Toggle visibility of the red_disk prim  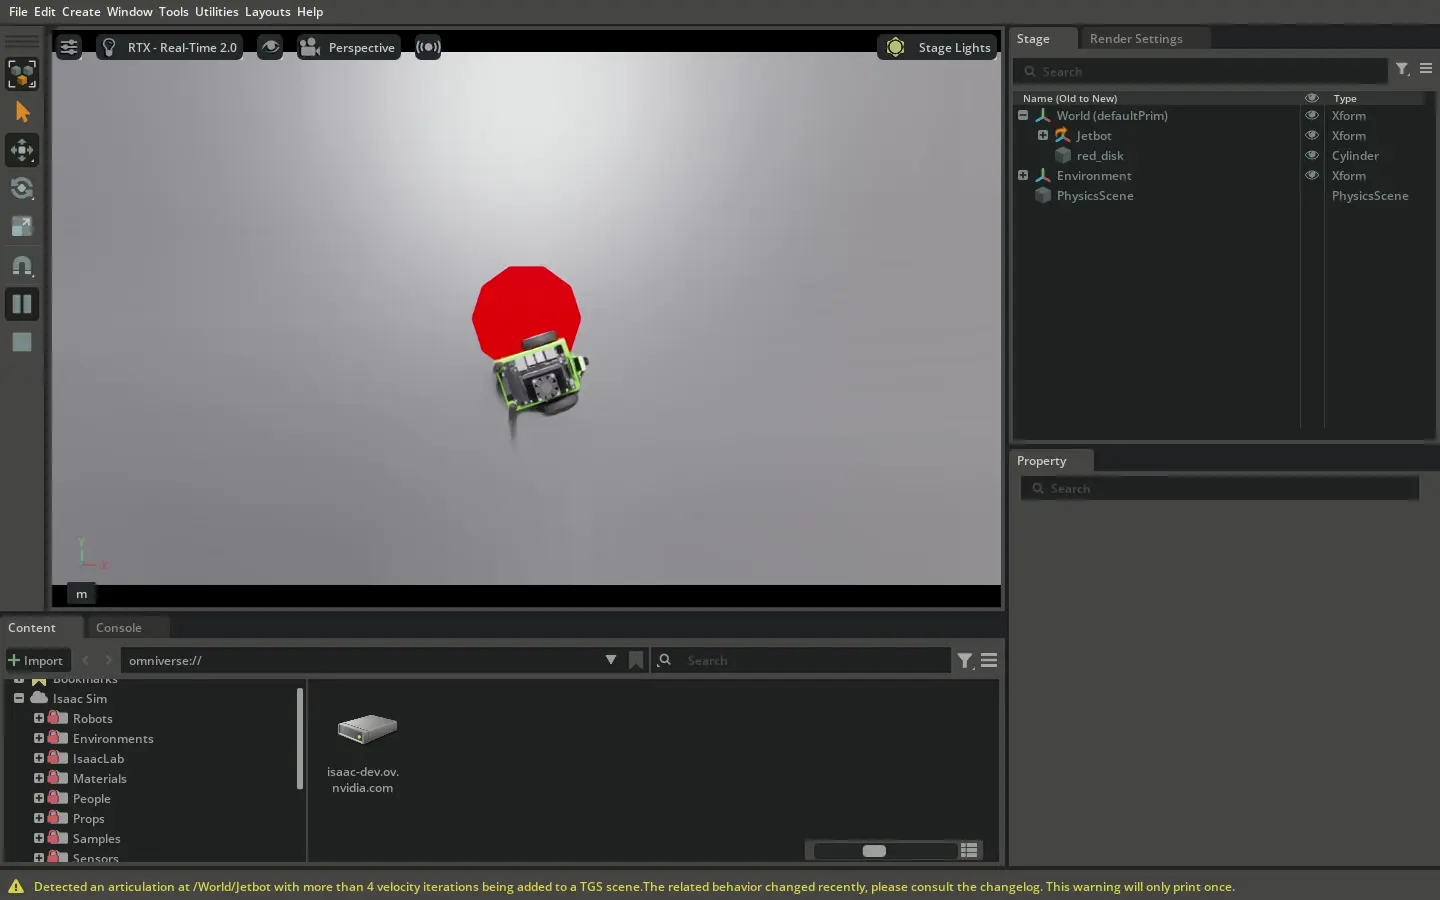[x=1311, y=156]
